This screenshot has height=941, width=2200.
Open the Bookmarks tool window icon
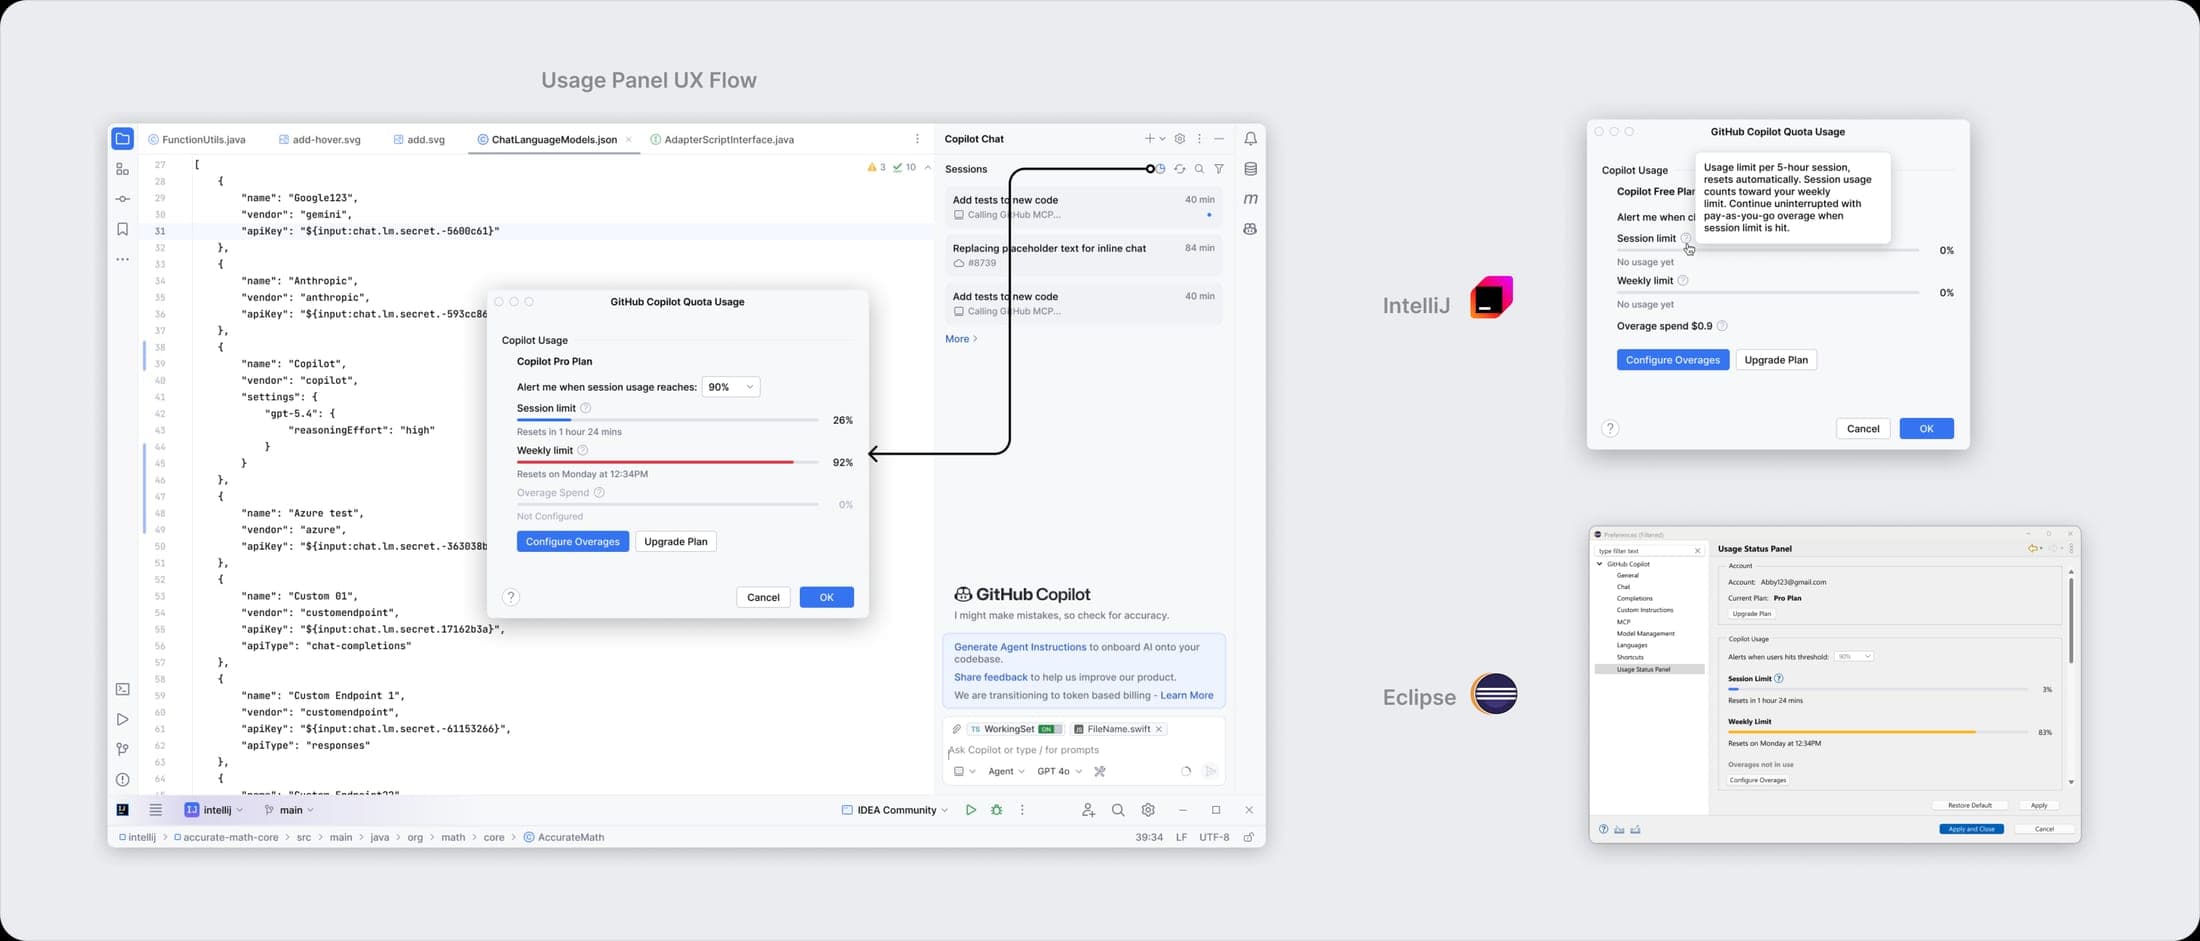pyautogui.click(x=122, y=229)
